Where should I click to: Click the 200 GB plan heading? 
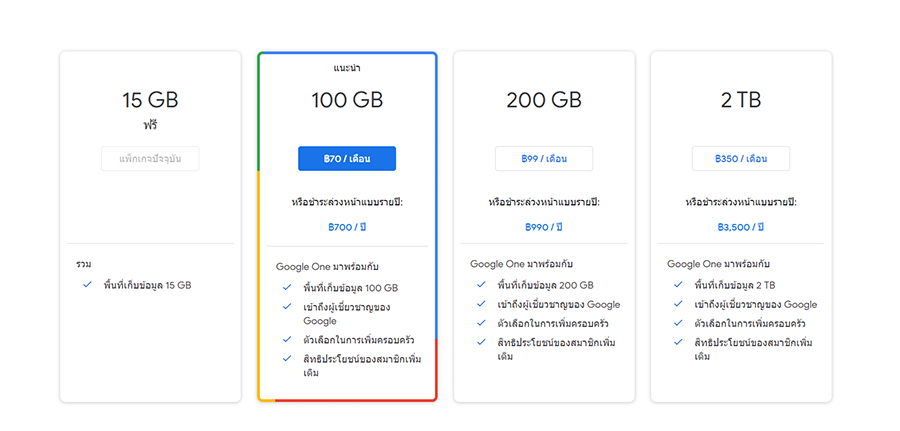(543, 100)
